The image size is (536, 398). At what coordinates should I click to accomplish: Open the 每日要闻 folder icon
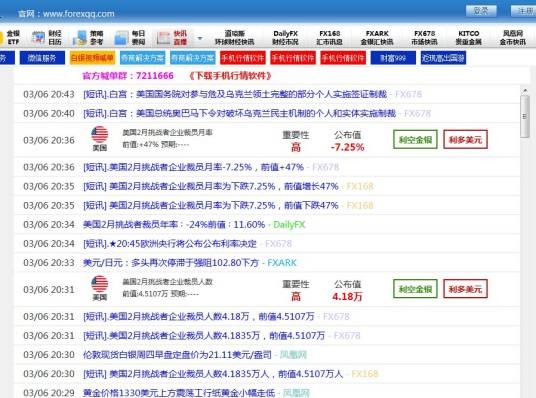point(130,38)
